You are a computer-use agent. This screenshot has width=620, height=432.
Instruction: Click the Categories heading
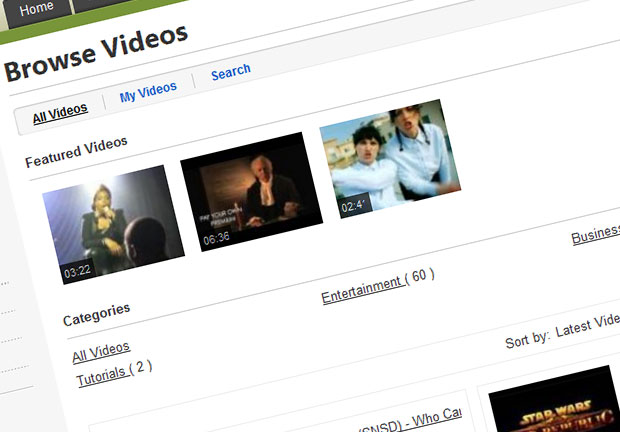[x=96, y=314]
